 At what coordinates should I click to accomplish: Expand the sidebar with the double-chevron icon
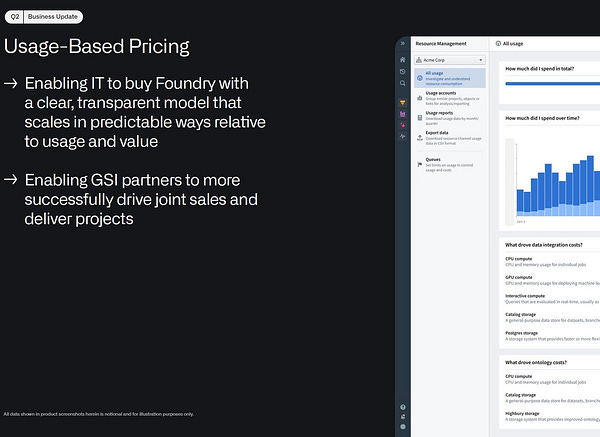[x=403, y=43]
